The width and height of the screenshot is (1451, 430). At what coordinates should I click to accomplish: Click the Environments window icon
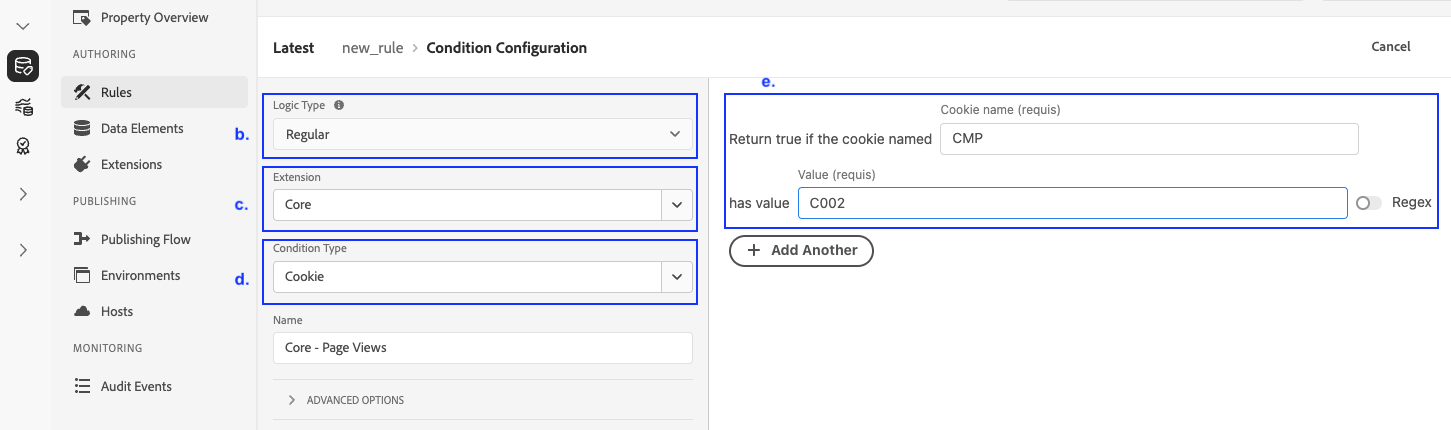(82, 275)
